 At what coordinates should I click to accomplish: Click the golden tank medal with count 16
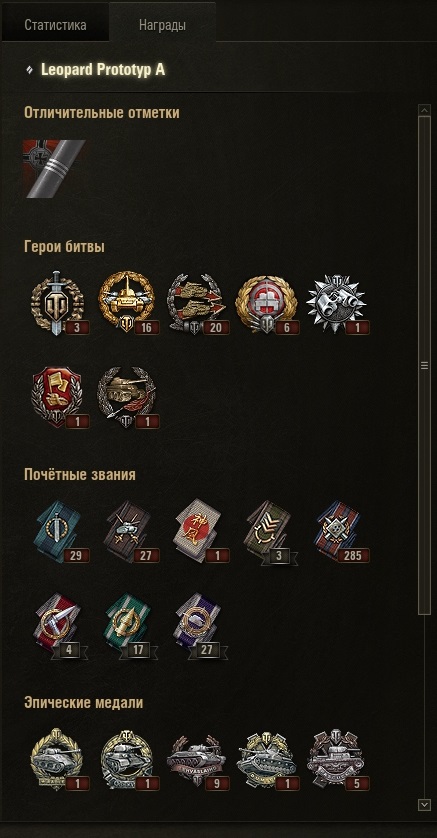point(128,302)
